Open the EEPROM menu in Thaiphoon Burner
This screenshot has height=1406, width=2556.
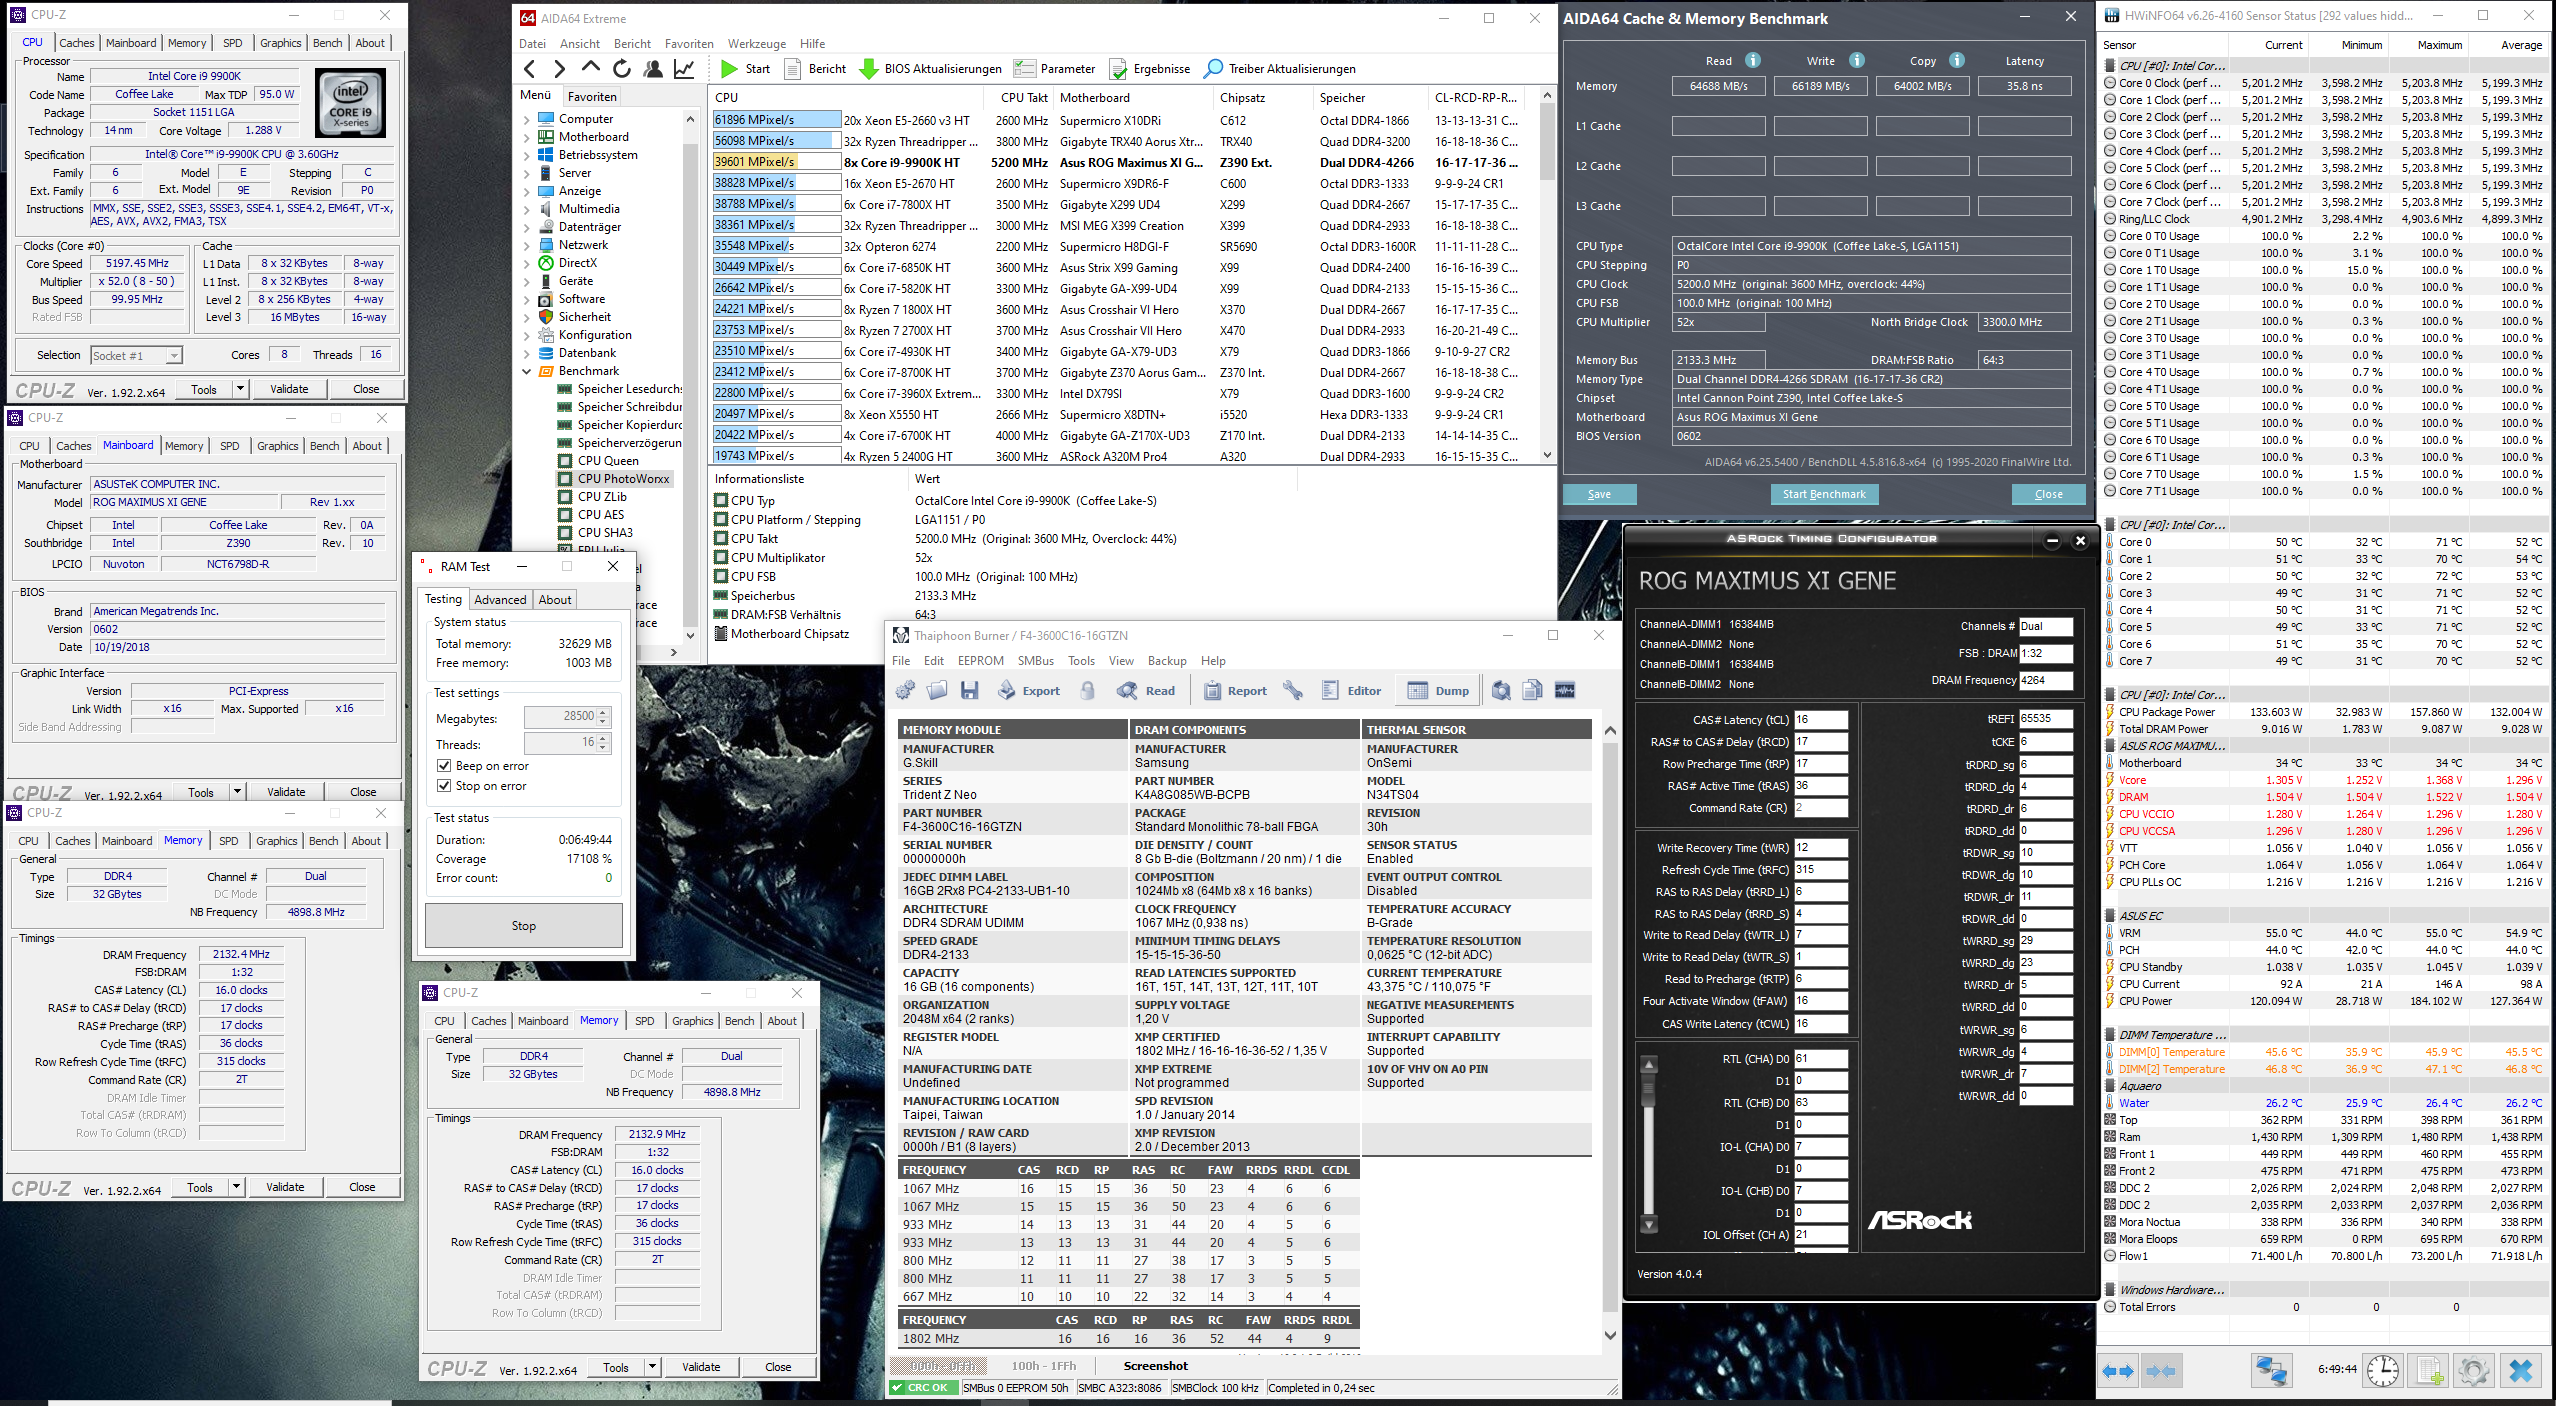[980, 661]
